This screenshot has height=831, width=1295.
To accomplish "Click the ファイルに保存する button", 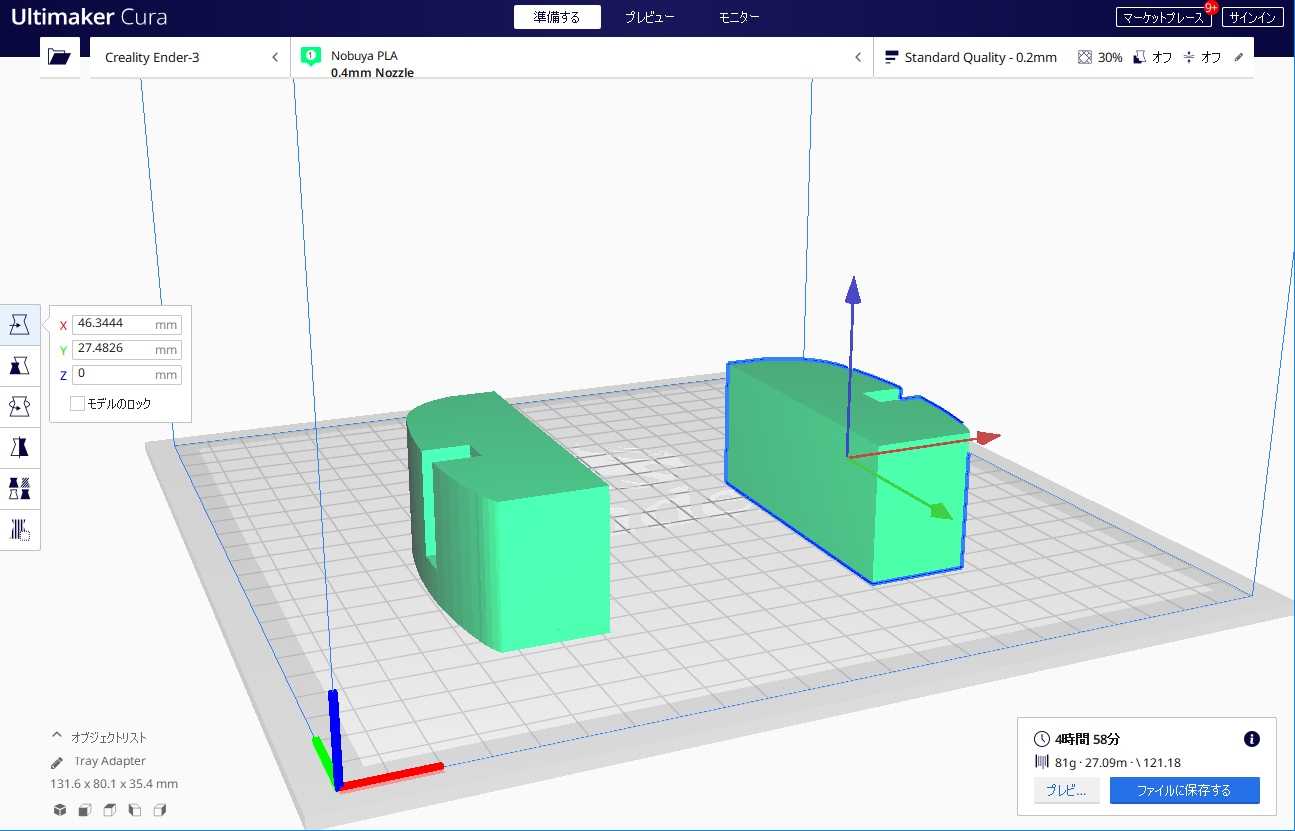I will pos(1184,790).
